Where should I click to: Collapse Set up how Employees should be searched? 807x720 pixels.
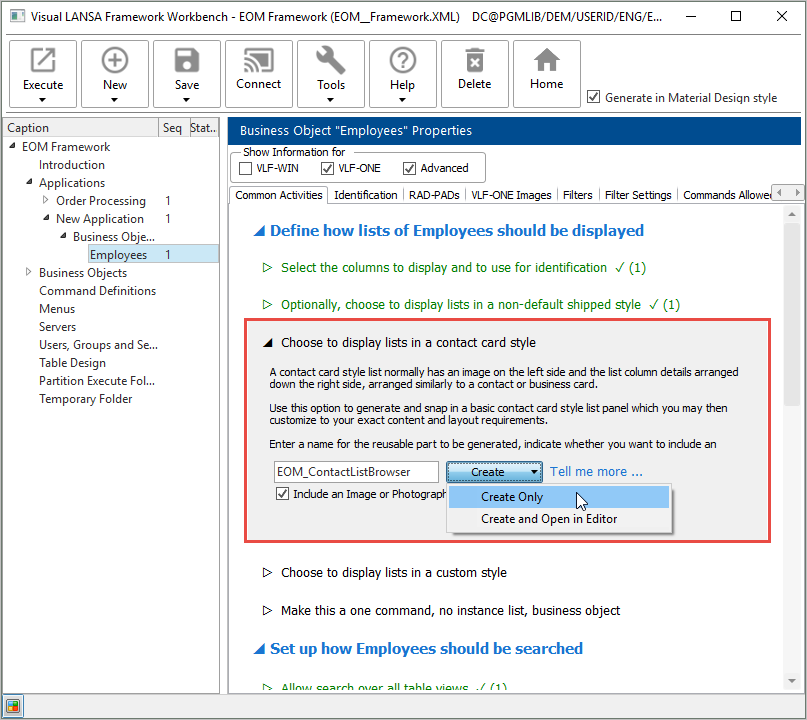260,649
